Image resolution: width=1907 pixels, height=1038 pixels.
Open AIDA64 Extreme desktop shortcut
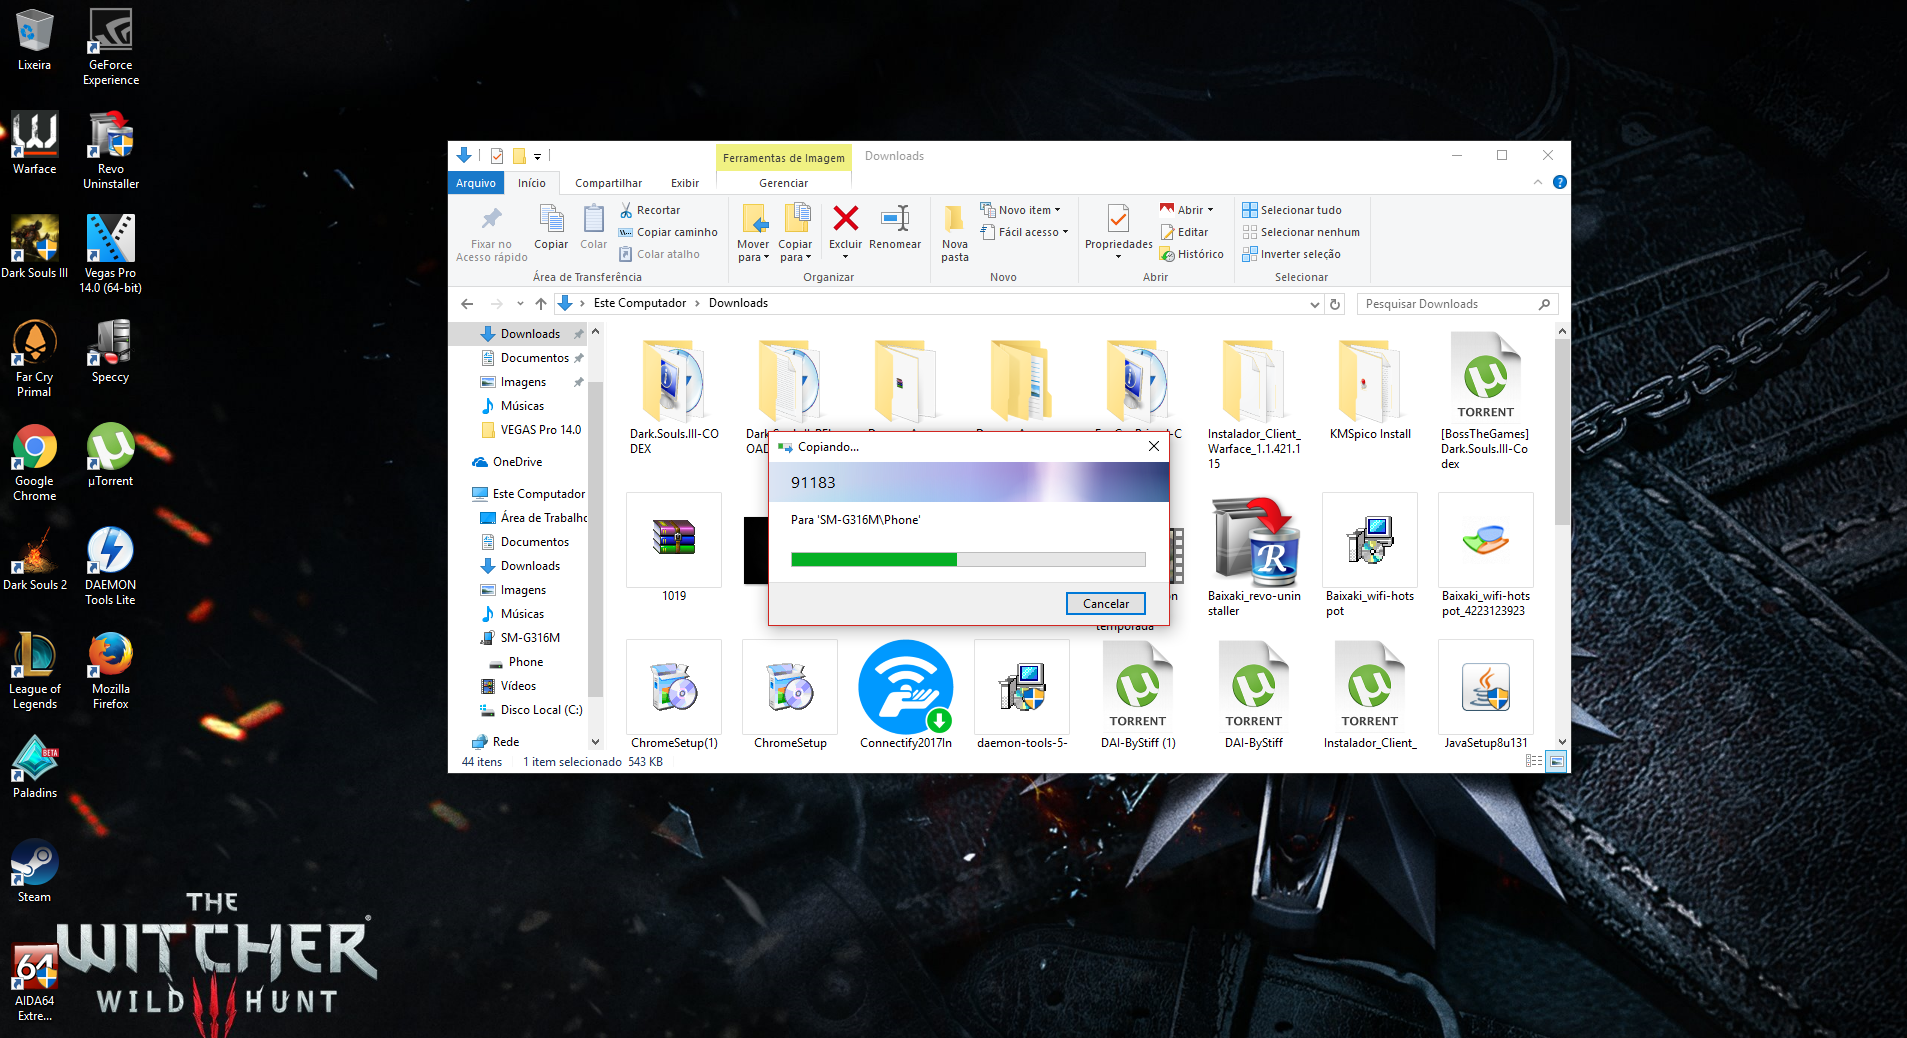[34, 982]
